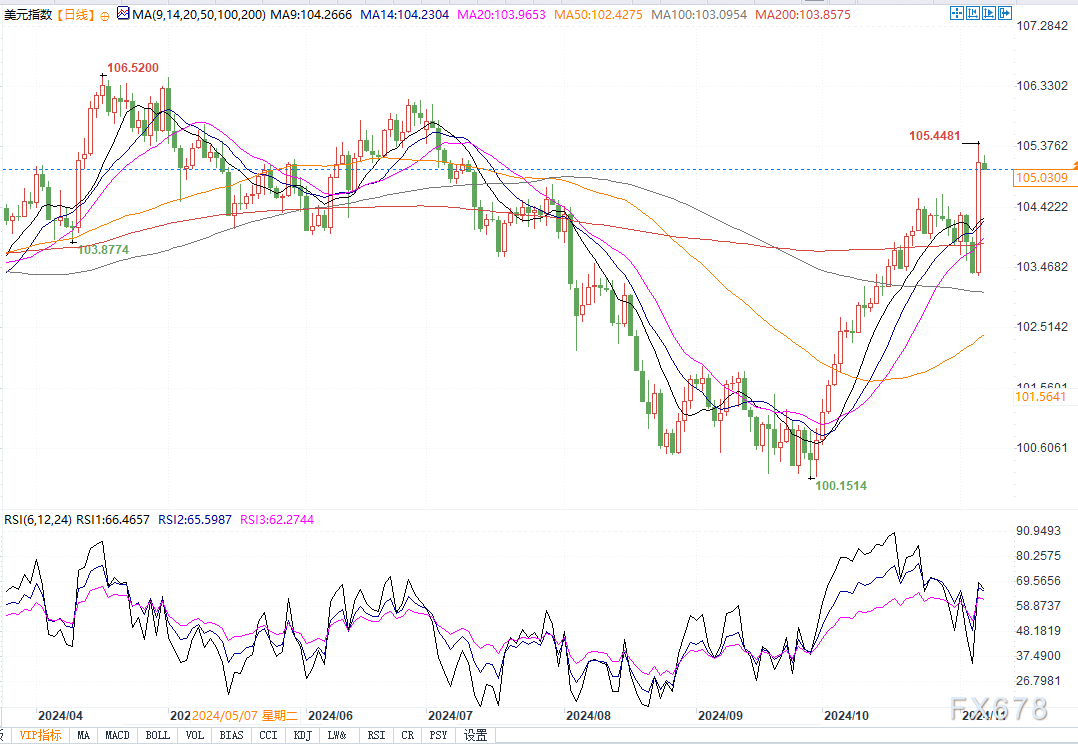Screen dimensions: 1078x744
Task: Click the MA indicator chart icon
Action: point(123,15)
